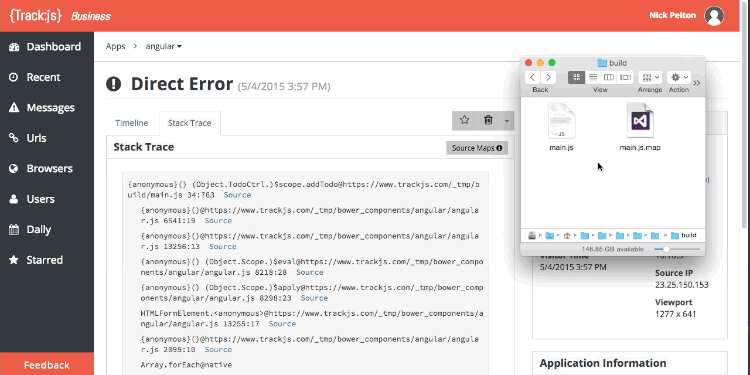The width and height of the screenshot is (750, 375).
Task: Open Source link for angular.js 8298:23
Action: [x=314, y=298]
